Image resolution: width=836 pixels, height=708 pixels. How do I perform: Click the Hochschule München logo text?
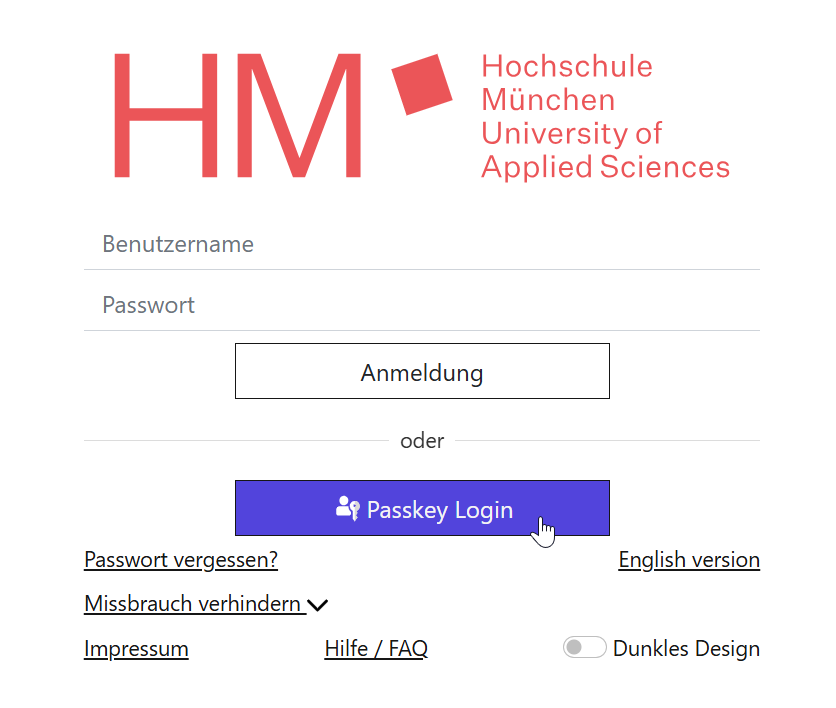[566, 83]
